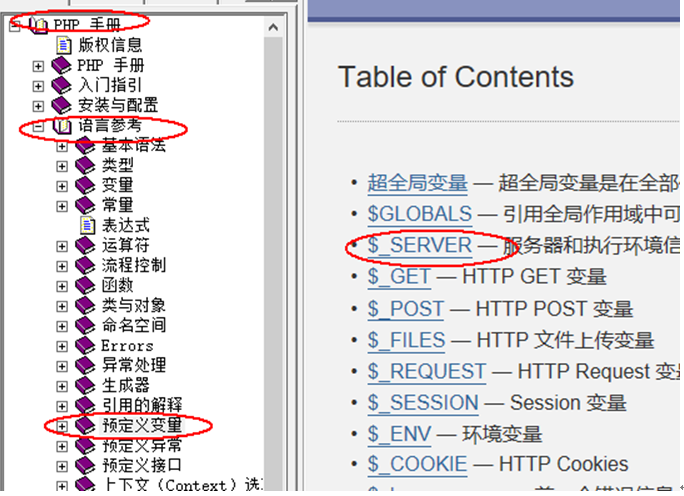Expand the 安装与配置 tree node
684x496 pixels.
coord(38,106)
